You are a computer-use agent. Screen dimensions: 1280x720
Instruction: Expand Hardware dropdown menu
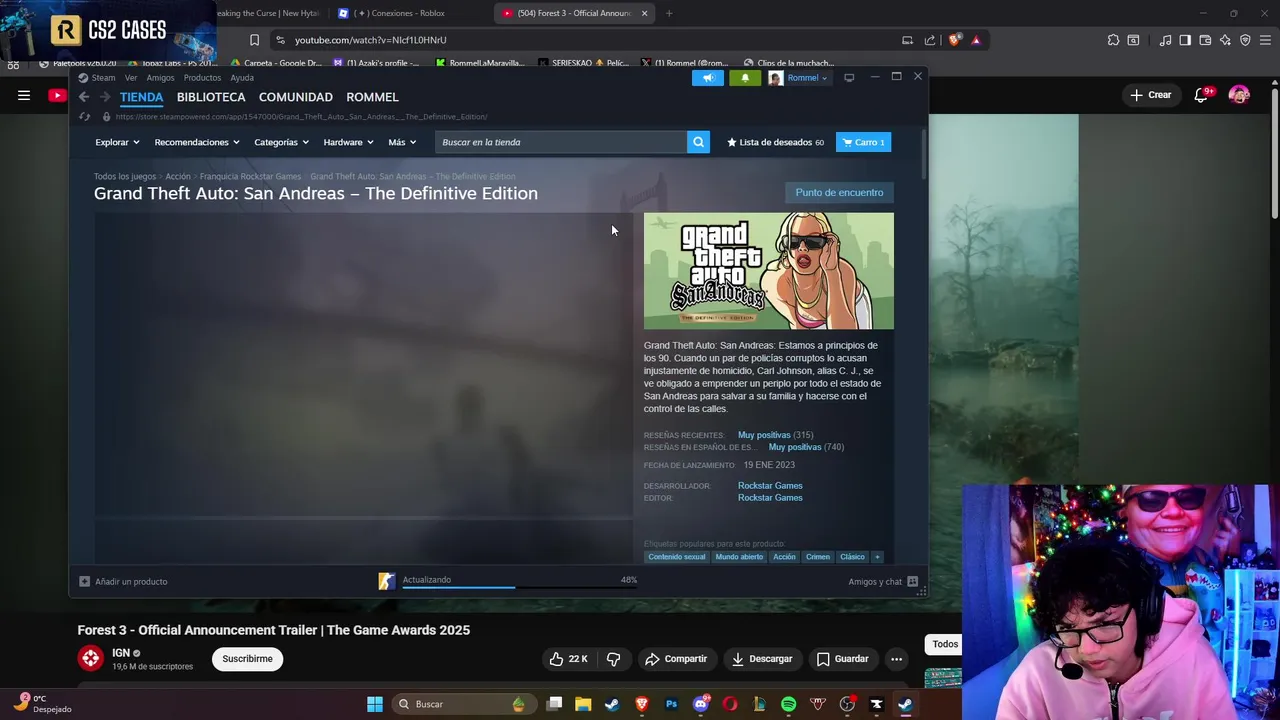348,142
